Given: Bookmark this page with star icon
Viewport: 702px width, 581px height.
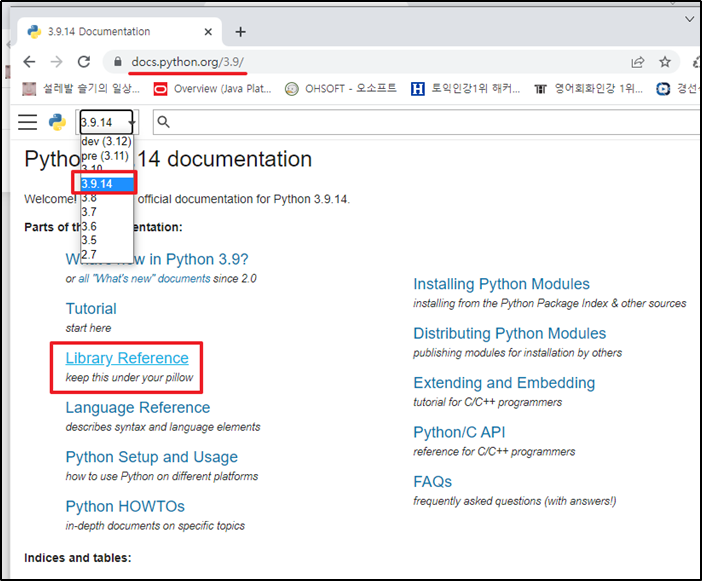Looking at the screenshot, I should (x=665, y=62).
